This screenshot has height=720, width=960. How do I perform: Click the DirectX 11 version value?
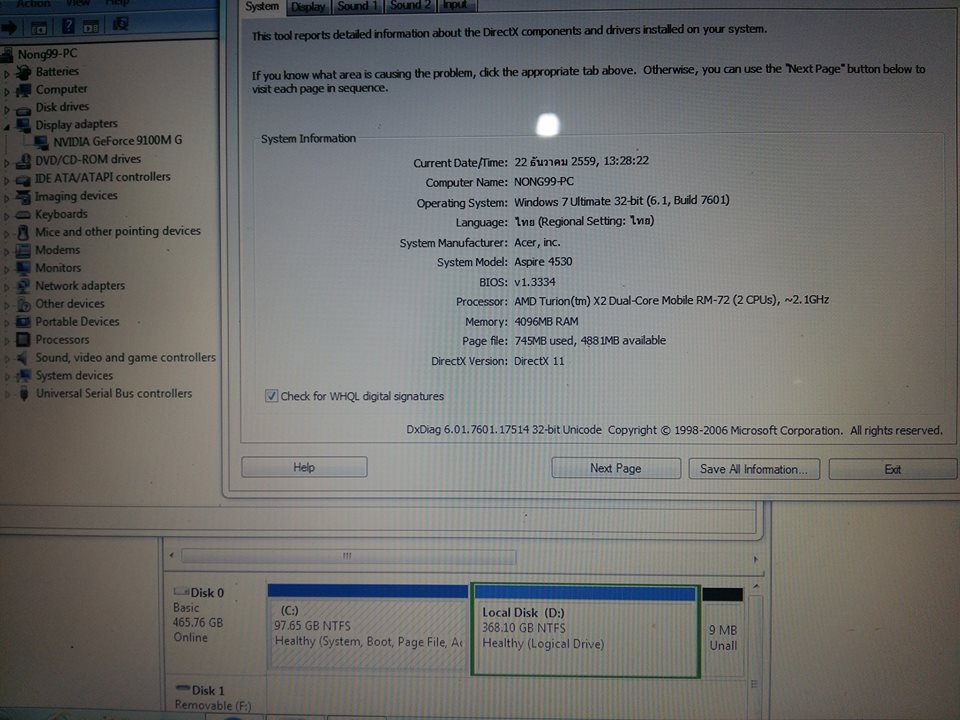tap(539, 361)
